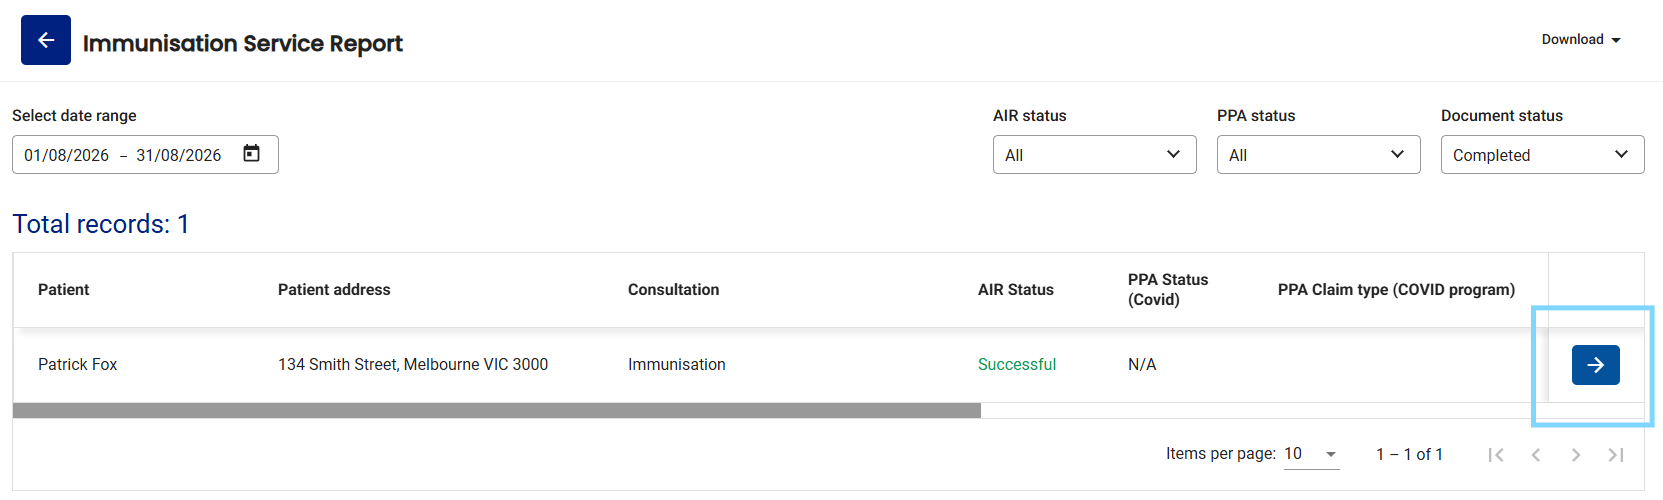1663x500 pixels.
Task: Click the Successful AIR status text
Action: click(x=1017, y=365)
